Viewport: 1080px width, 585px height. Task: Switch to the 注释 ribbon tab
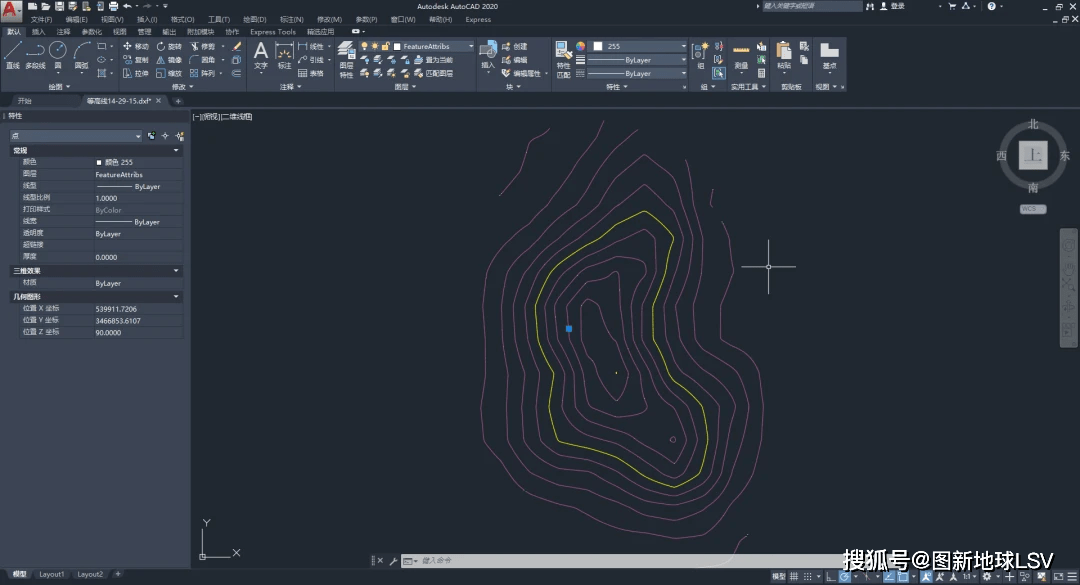tap(63, 32)
